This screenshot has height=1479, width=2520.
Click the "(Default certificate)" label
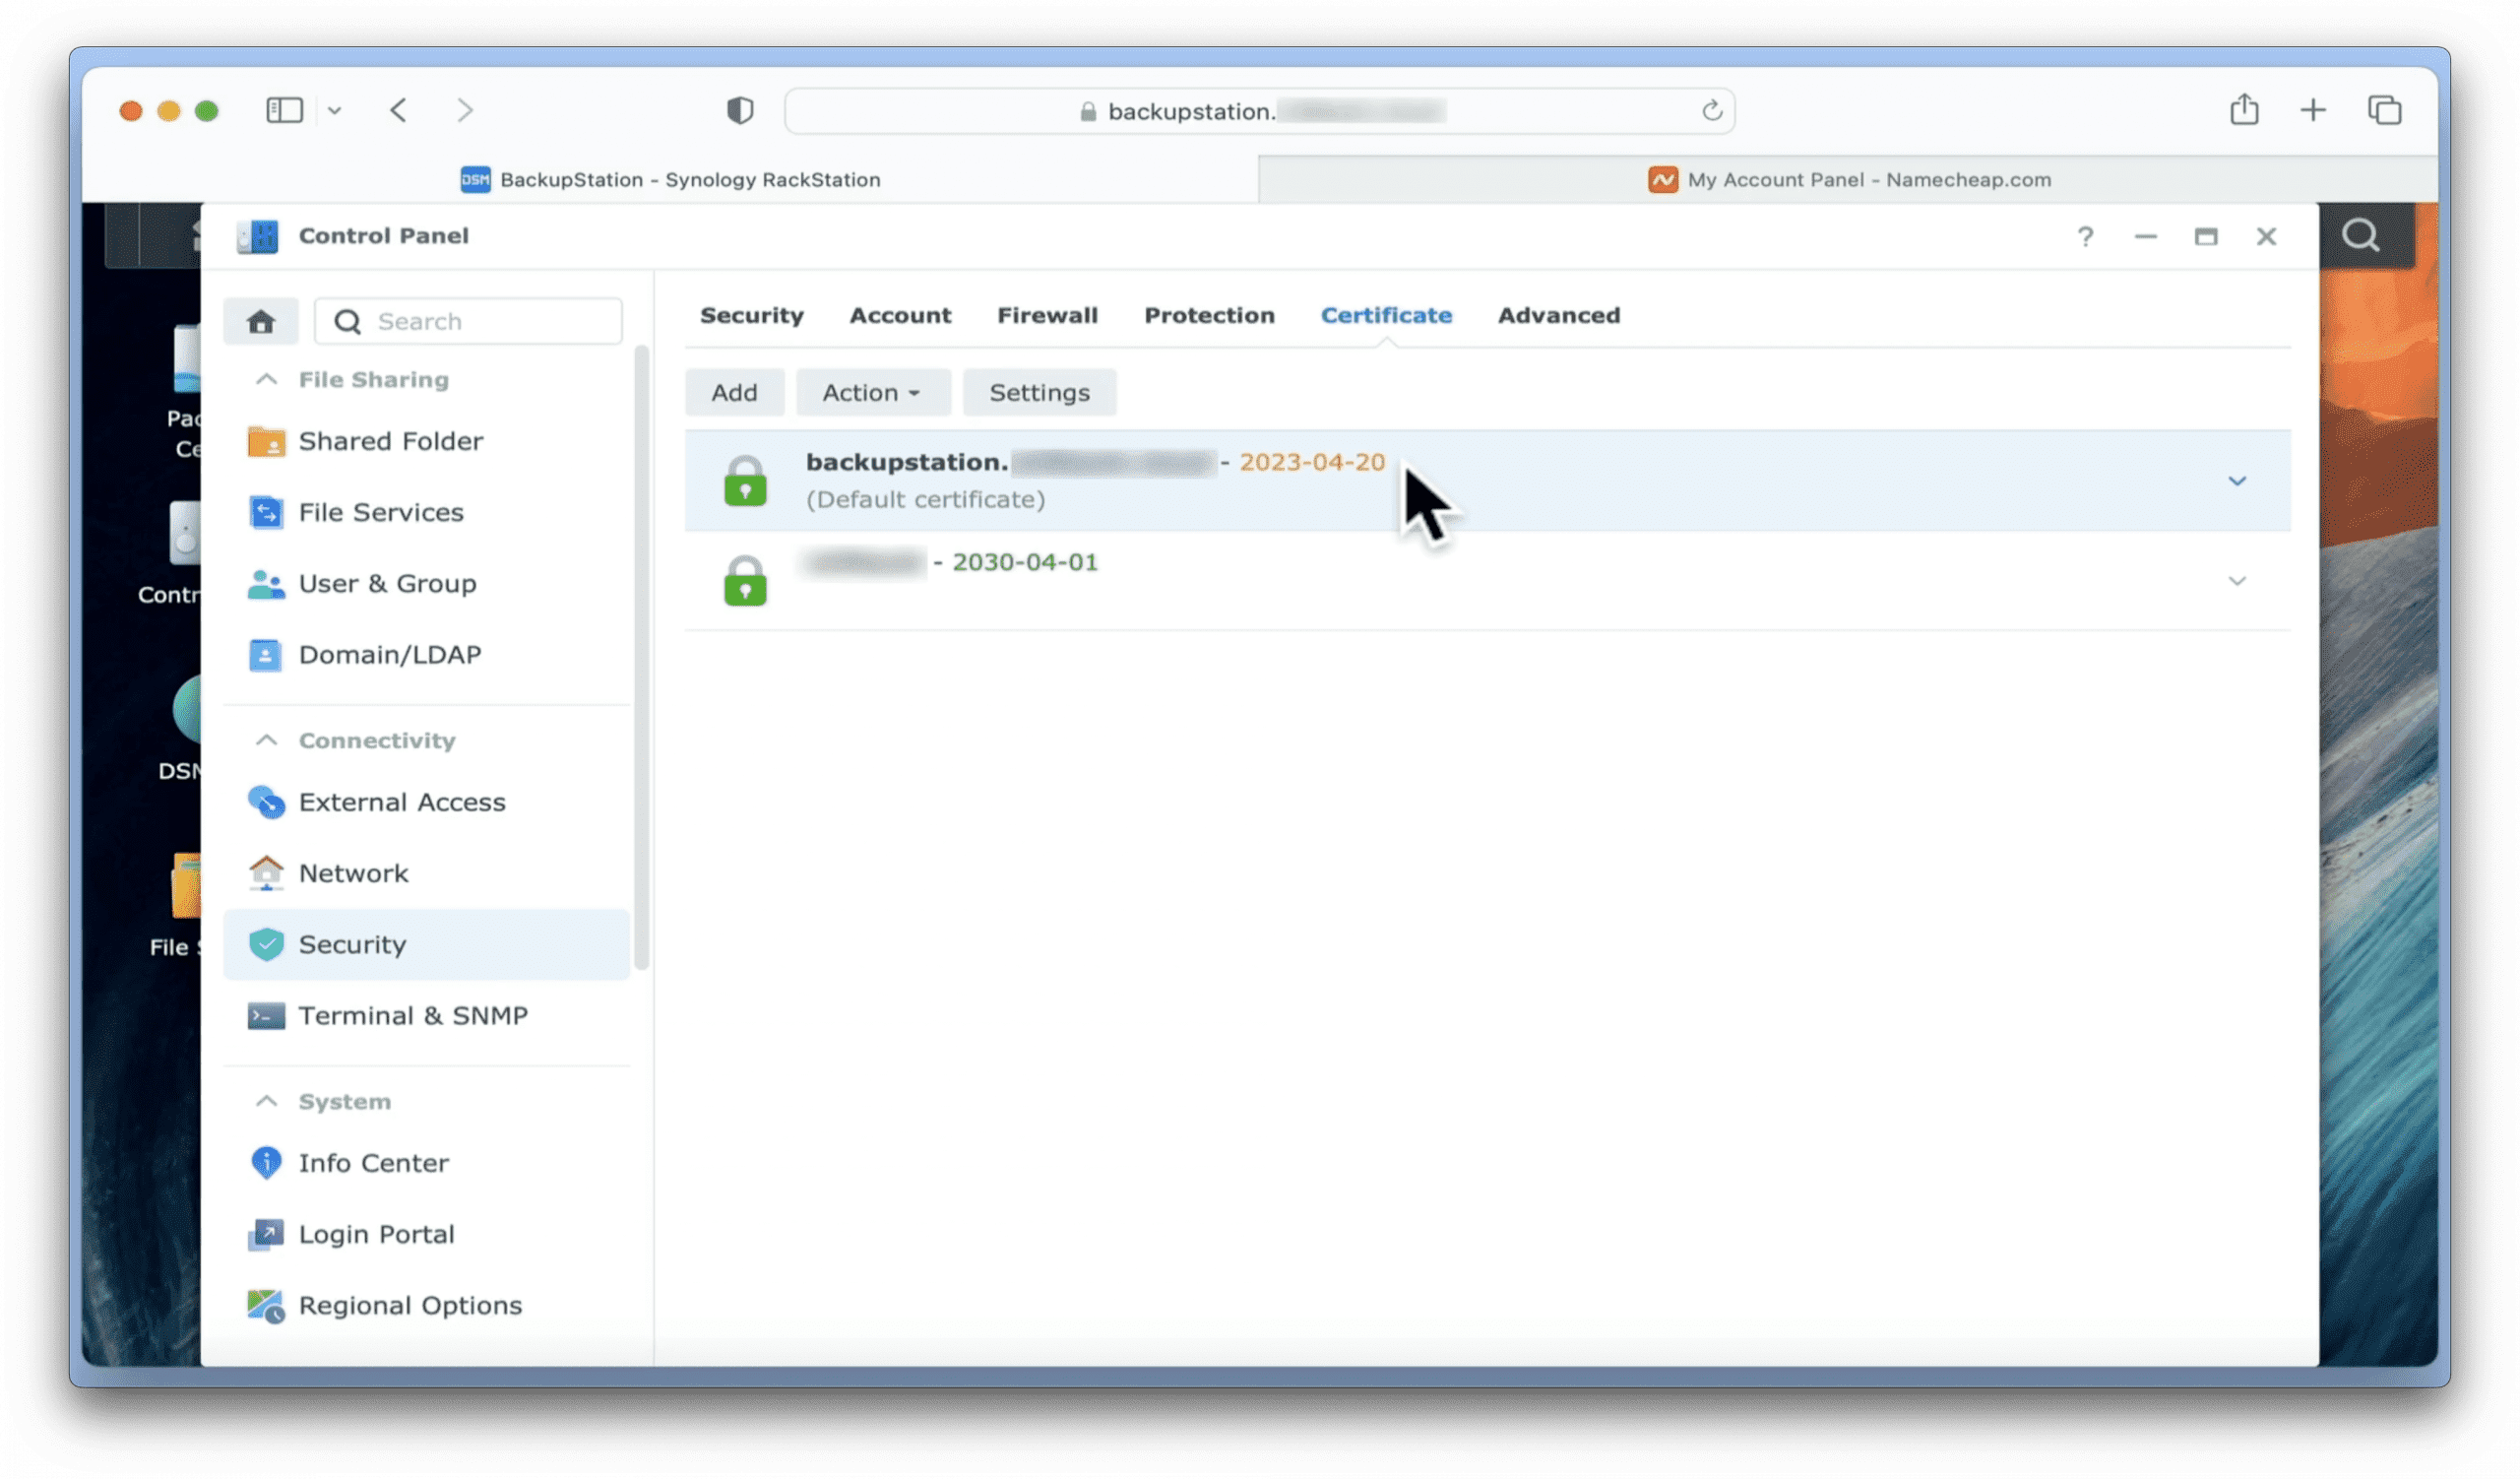(925, 499)
